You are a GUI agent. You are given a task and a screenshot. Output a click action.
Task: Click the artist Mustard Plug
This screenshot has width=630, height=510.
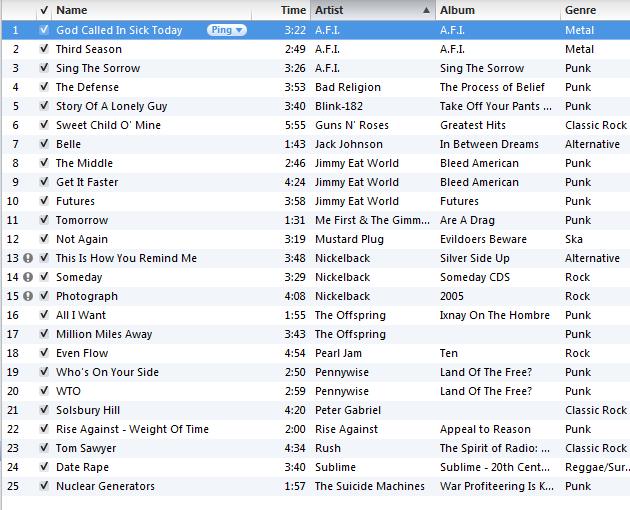pyautogui.click(x=350, y=239)
